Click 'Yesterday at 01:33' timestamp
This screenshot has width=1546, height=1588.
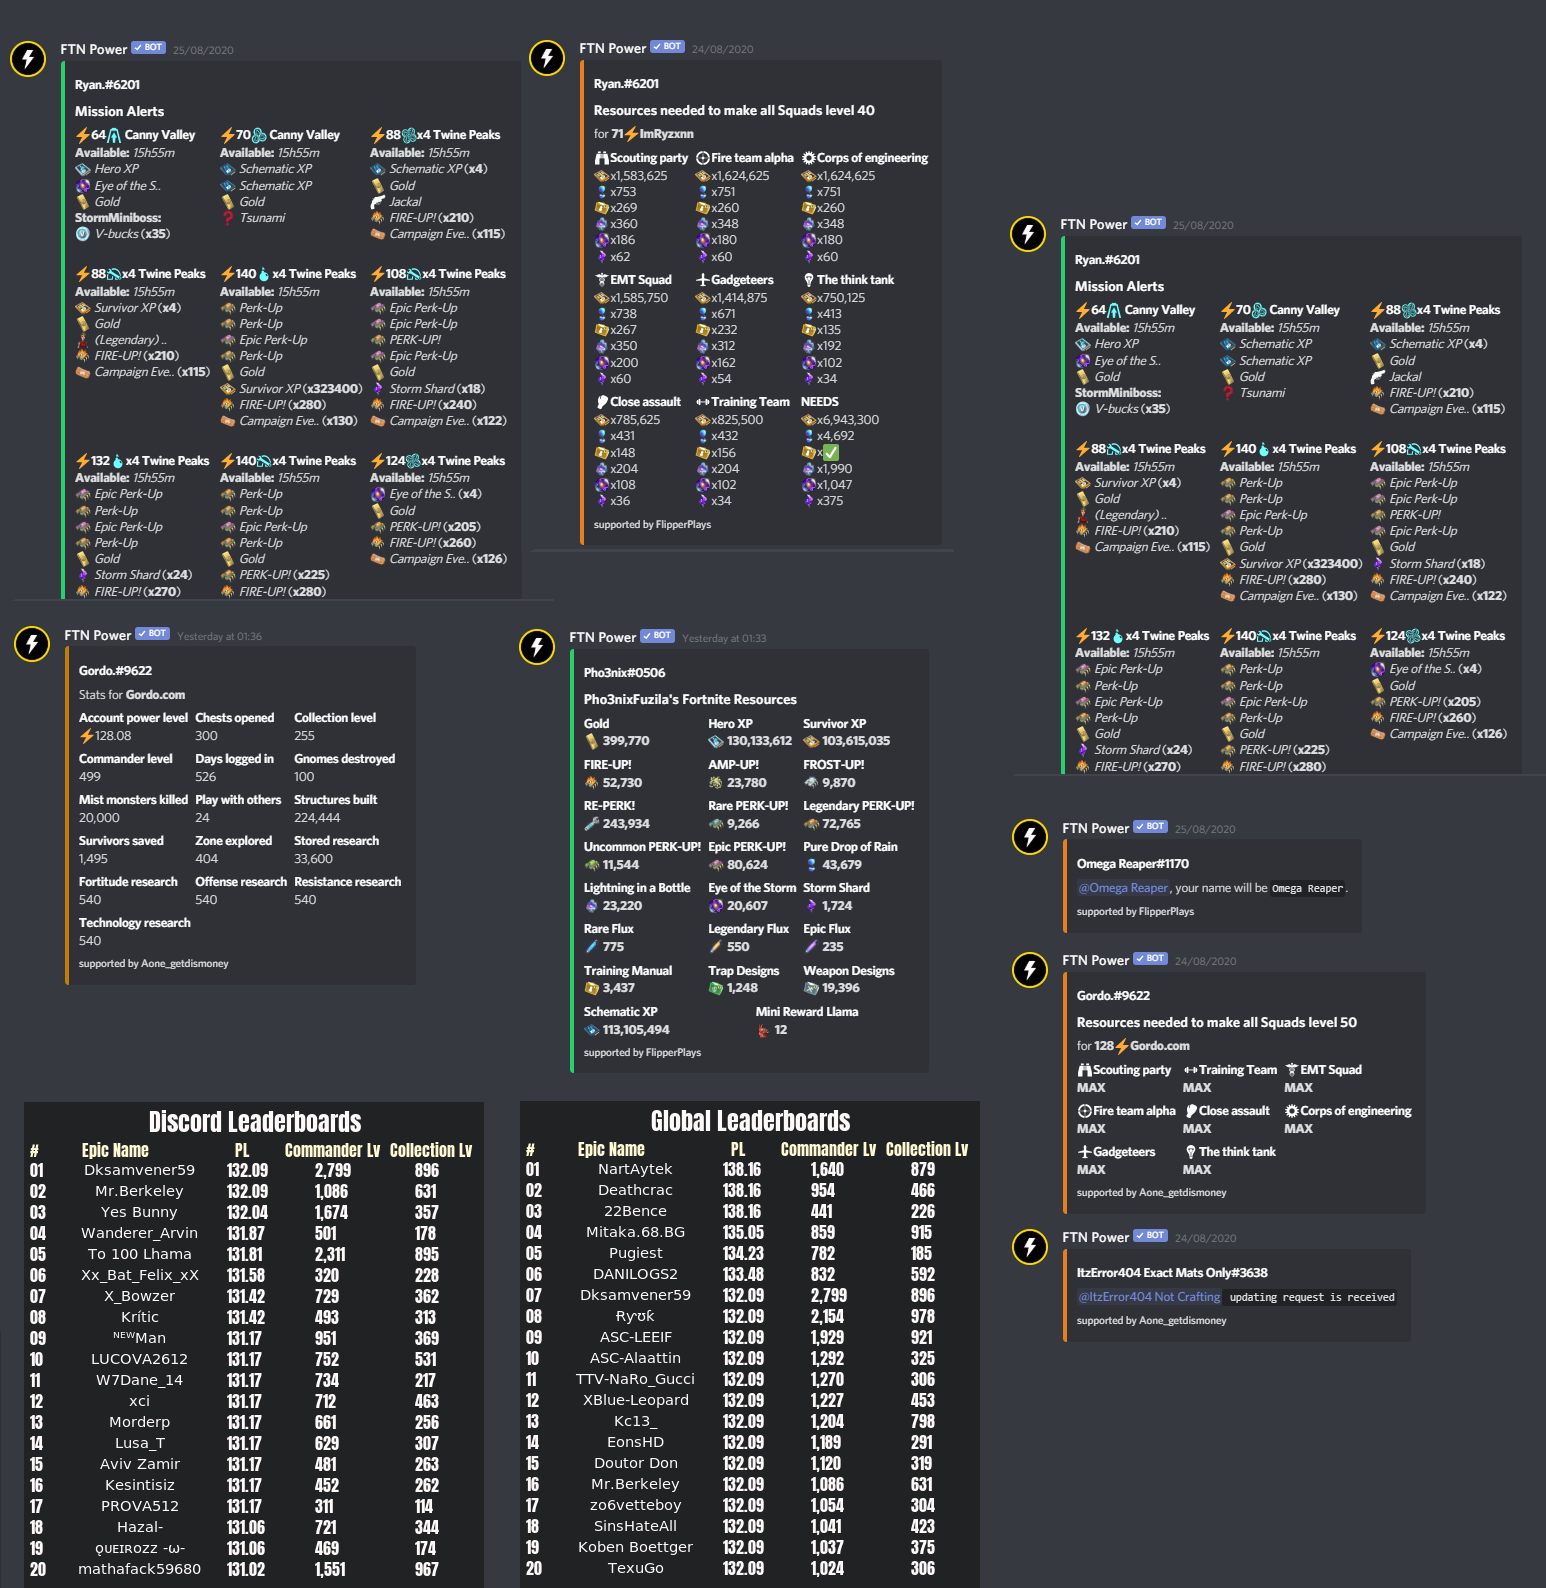pos(724,638)
